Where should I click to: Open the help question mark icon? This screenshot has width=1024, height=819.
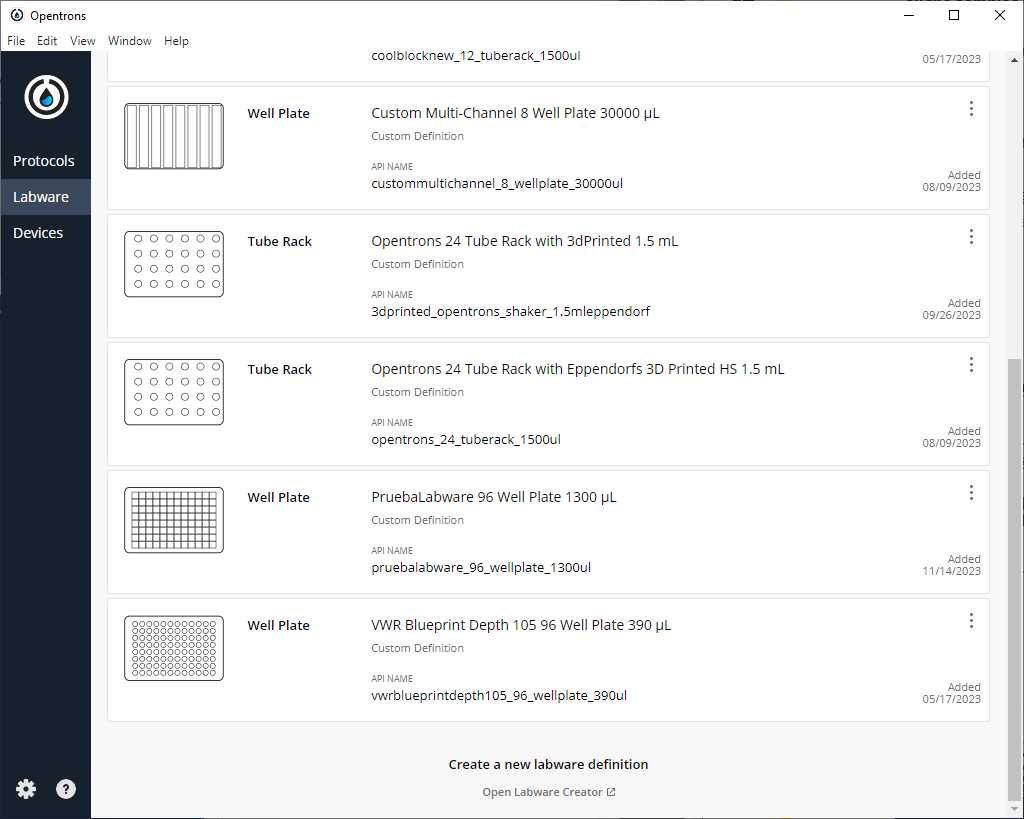tap(66, 789)
